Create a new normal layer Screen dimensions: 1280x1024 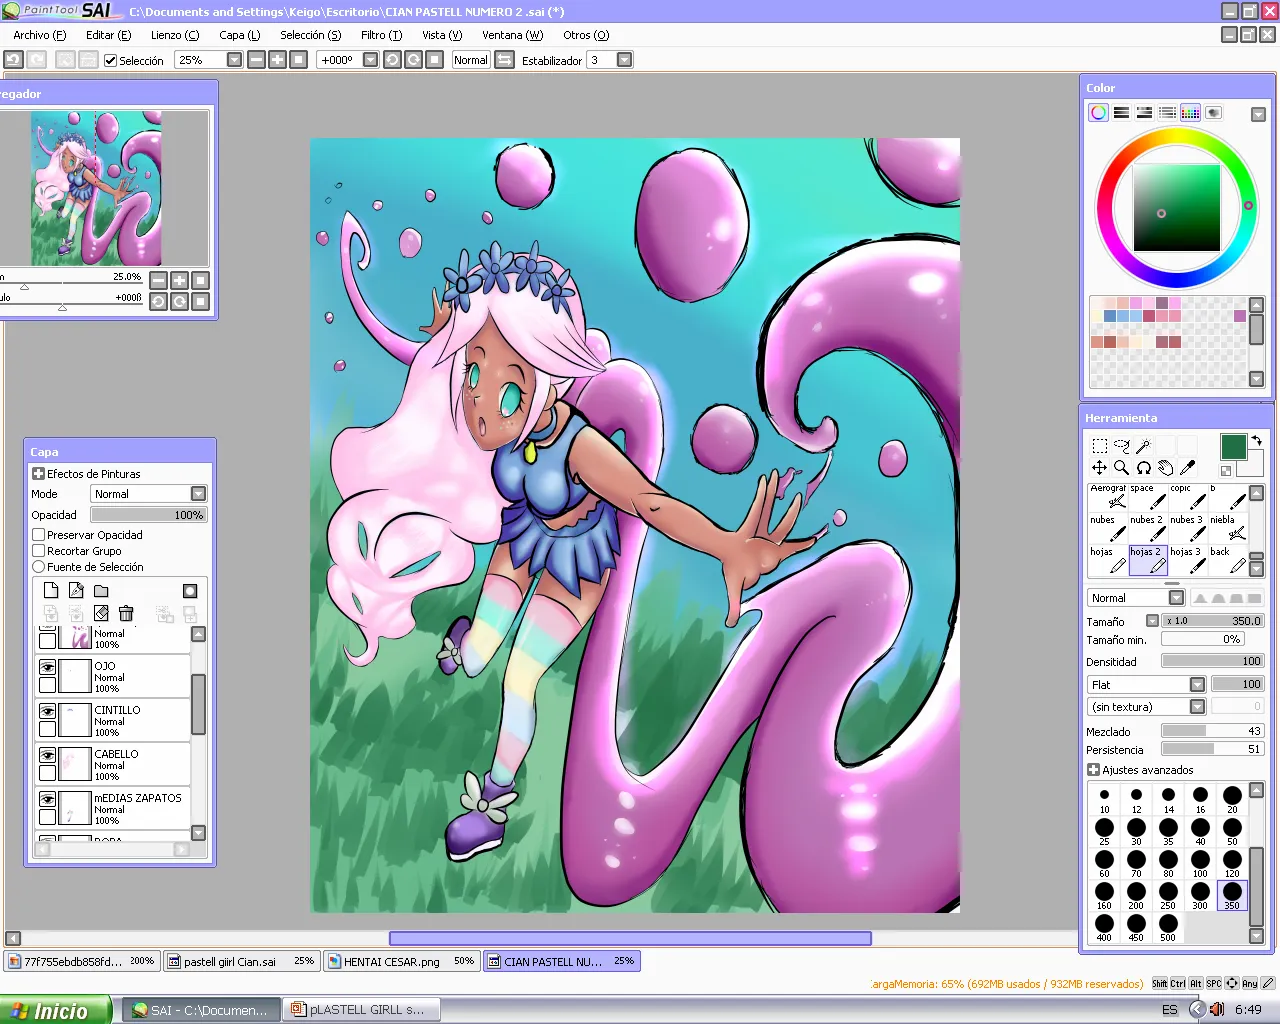(x=51, y=591)
